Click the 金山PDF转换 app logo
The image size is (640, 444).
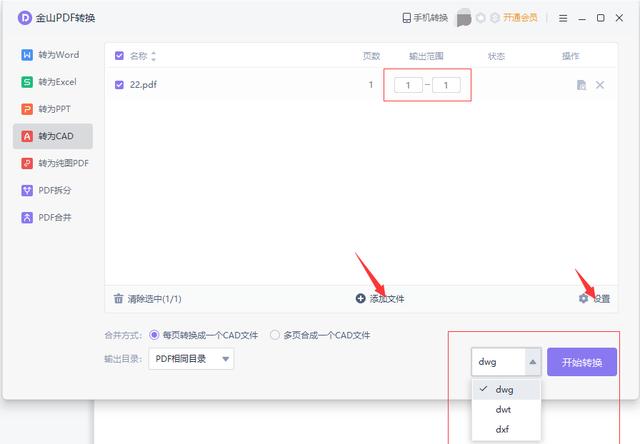coord(25,18)
